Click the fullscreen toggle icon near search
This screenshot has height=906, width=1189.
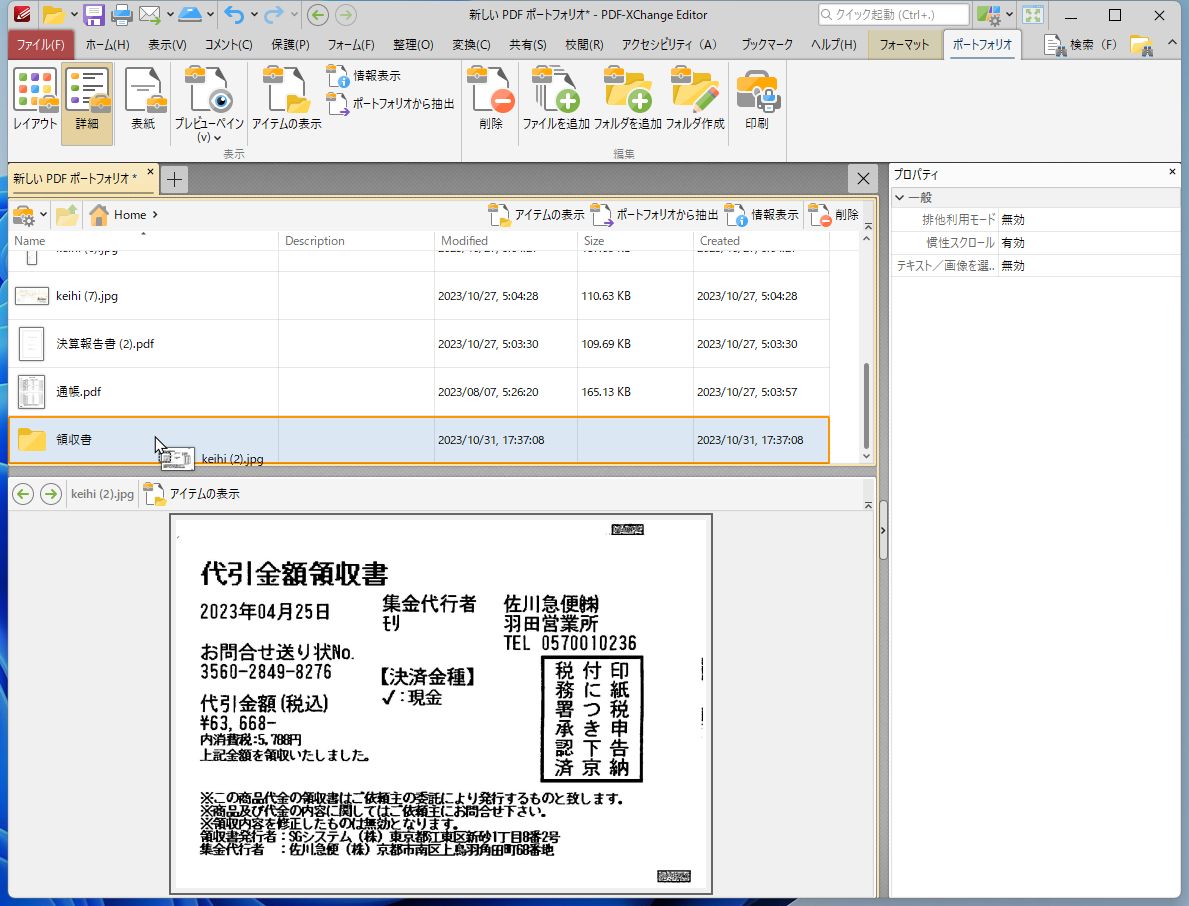(1033, 14)
